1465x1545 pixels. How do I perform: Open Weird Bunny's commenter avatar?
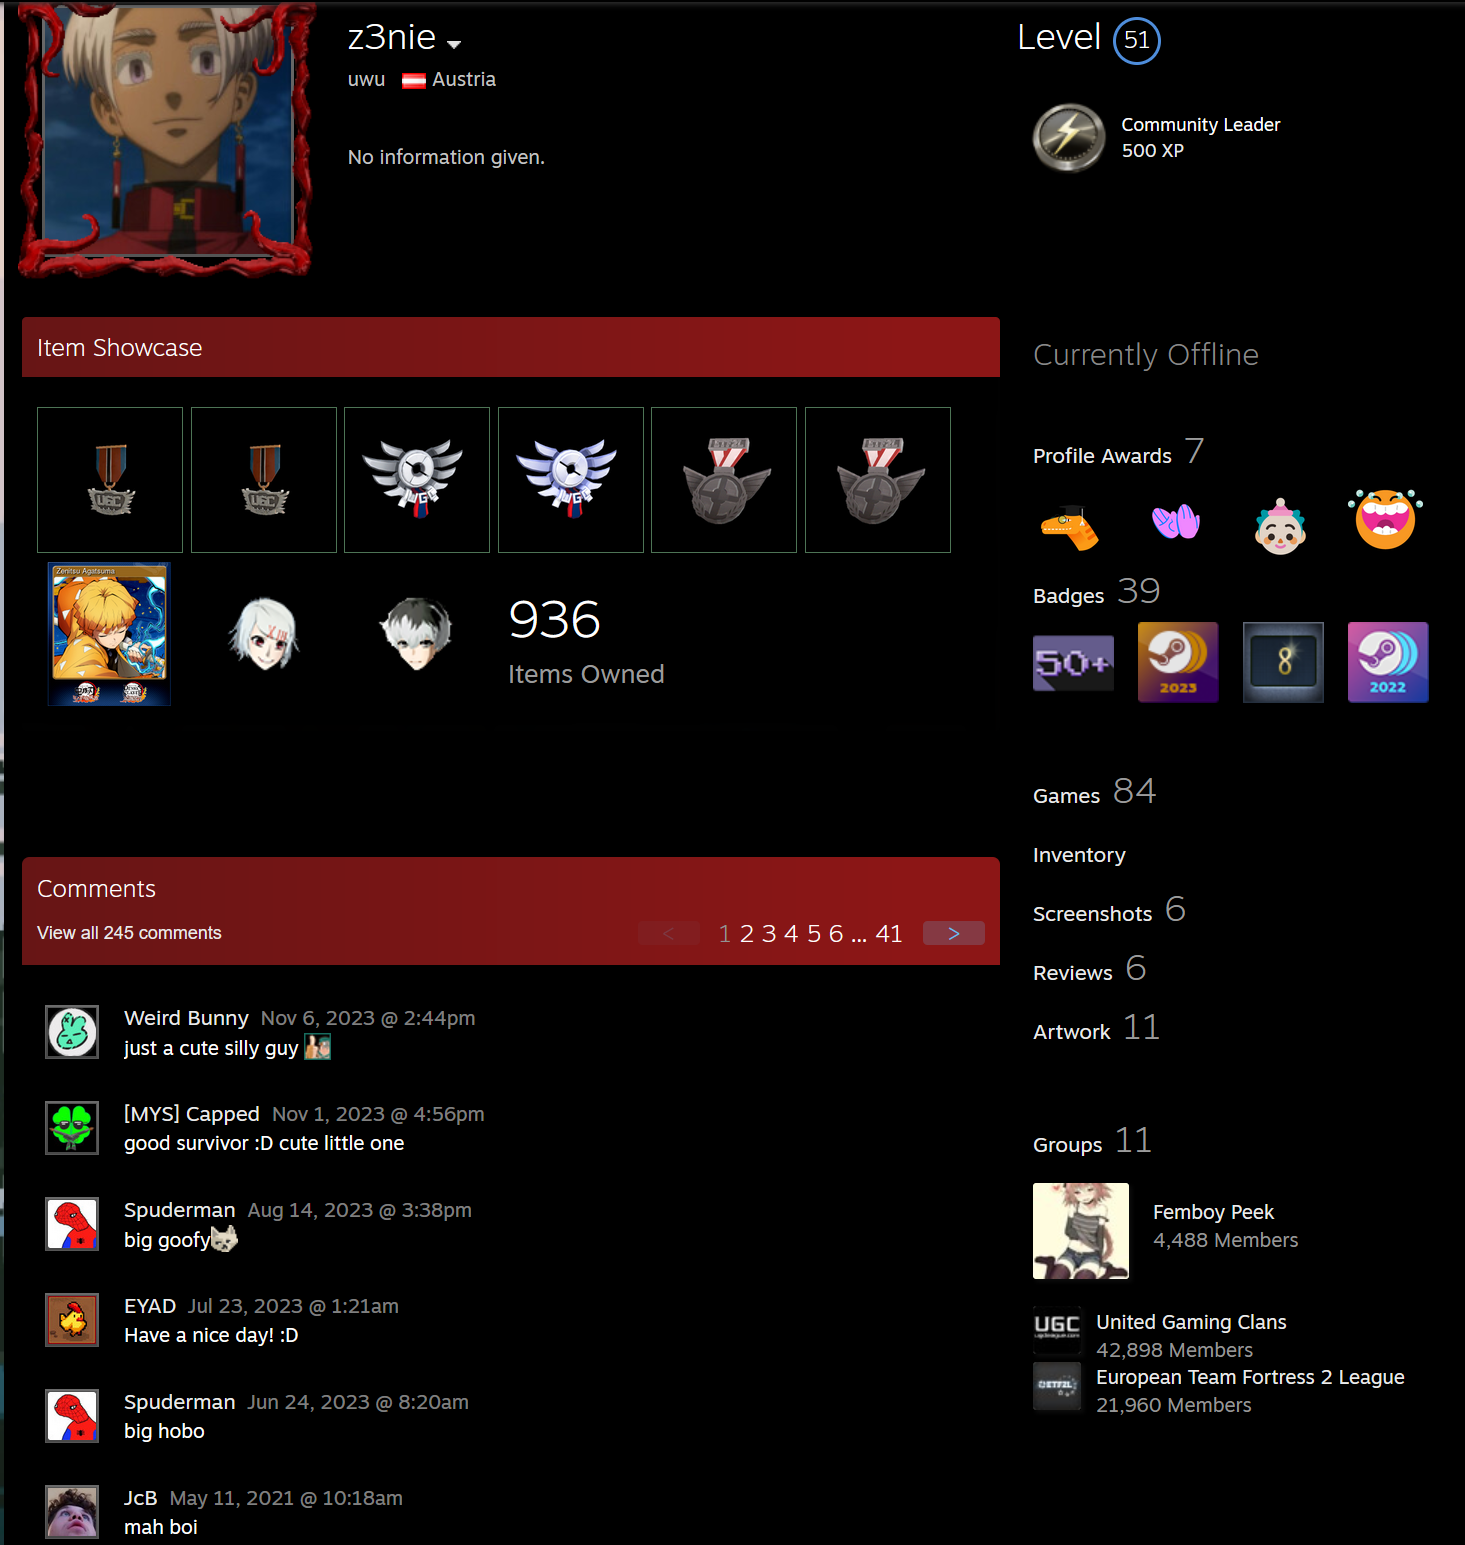(72, 1032)
